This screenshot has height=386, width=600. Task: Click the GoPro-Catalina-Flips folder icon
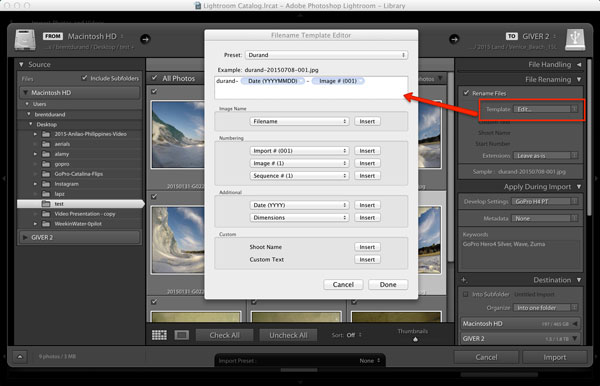46,174
